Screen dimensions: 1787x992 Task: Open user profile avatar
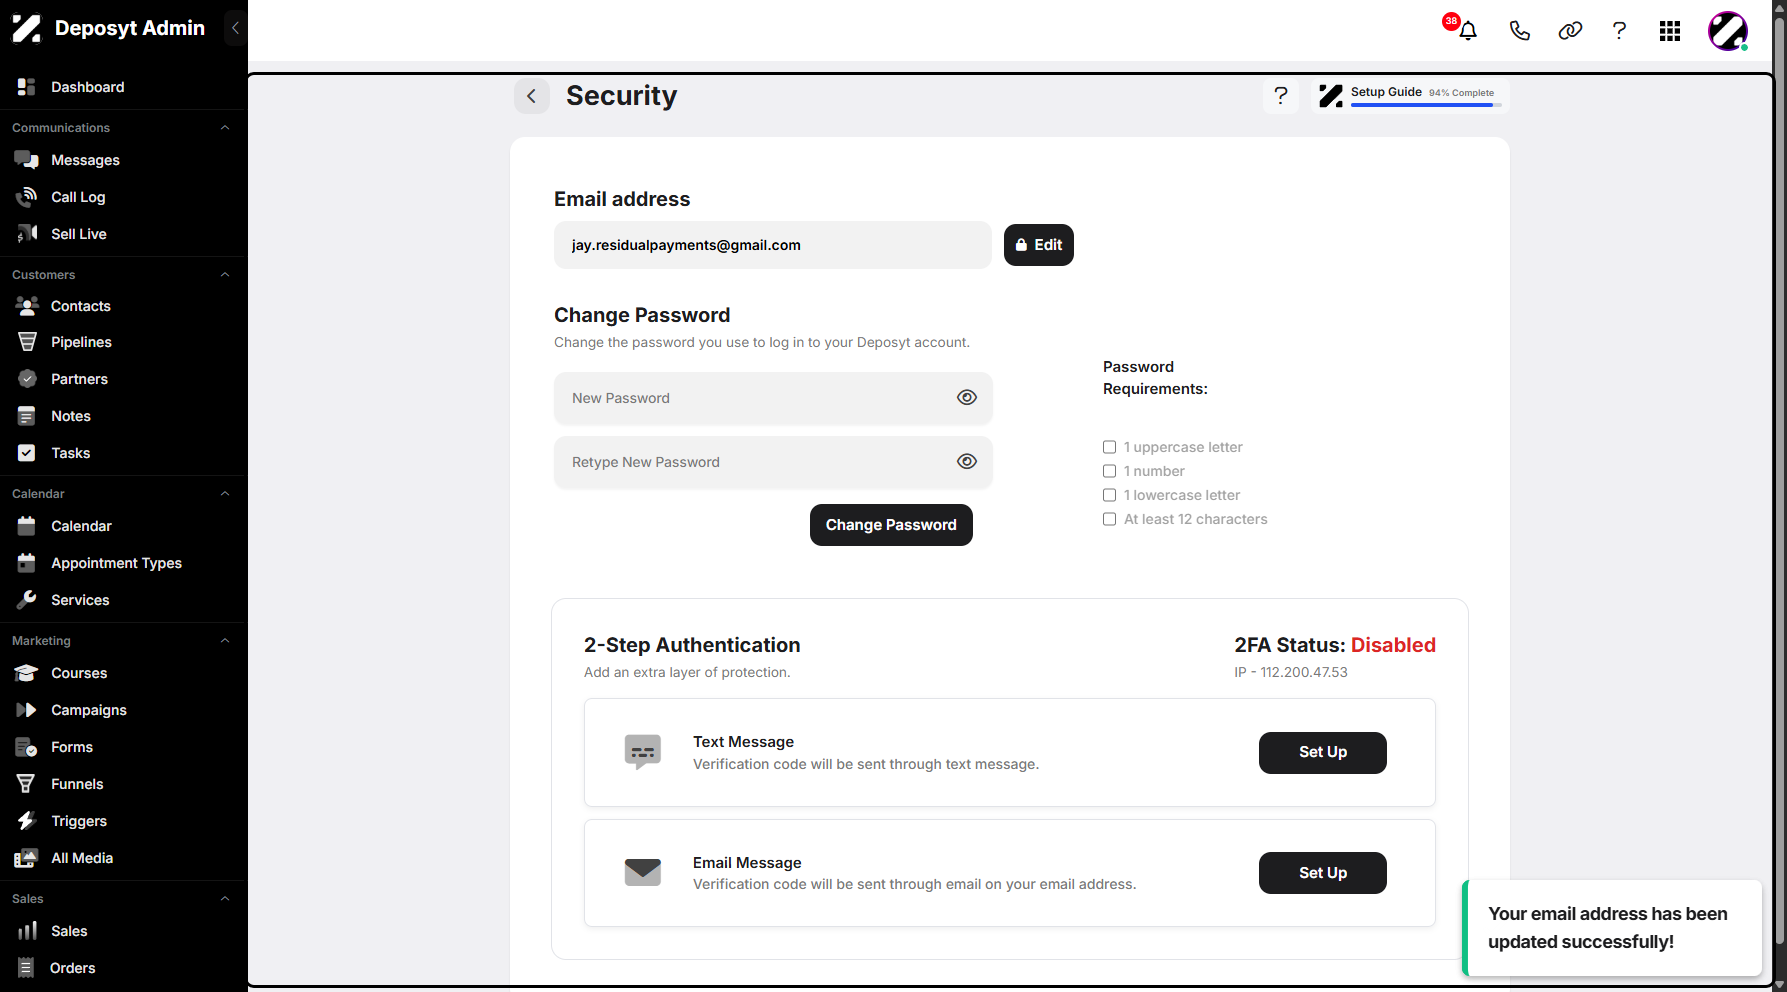pyautogui.click(x=1728, y=31)
